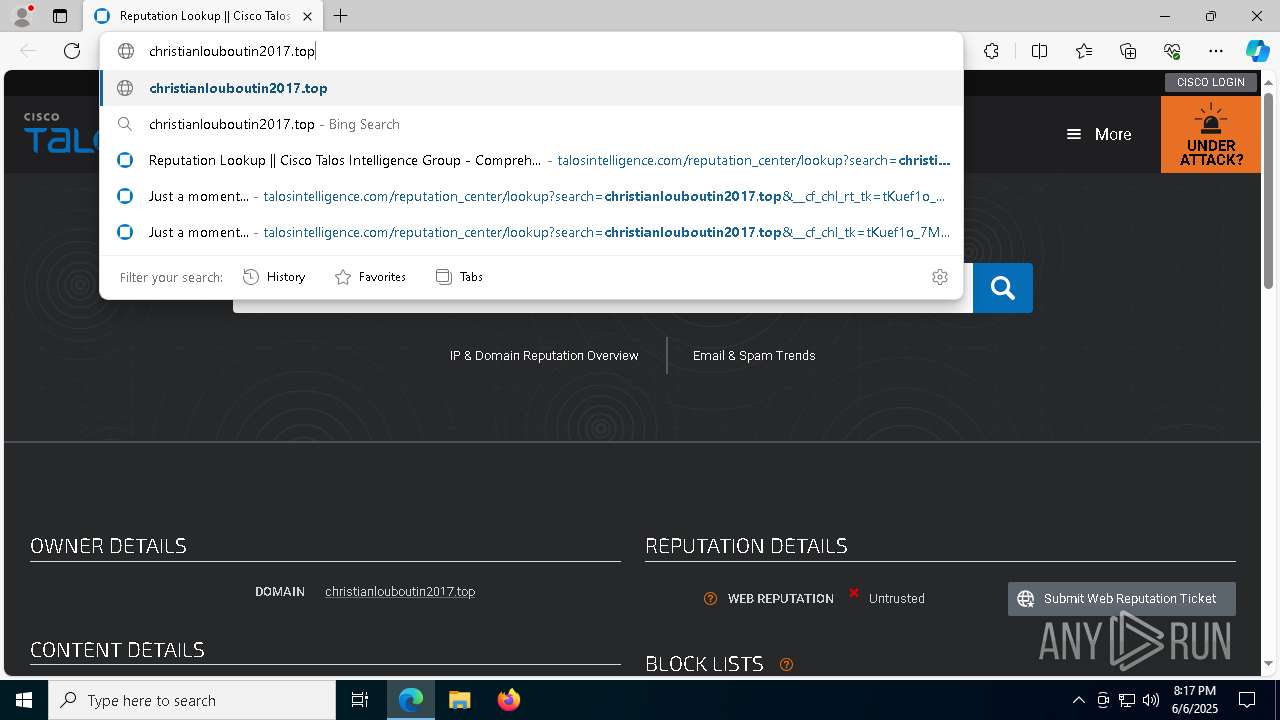The image size is (1280, 720).
Task: Select the Bing Search suggestion
Action: point(531,124)
